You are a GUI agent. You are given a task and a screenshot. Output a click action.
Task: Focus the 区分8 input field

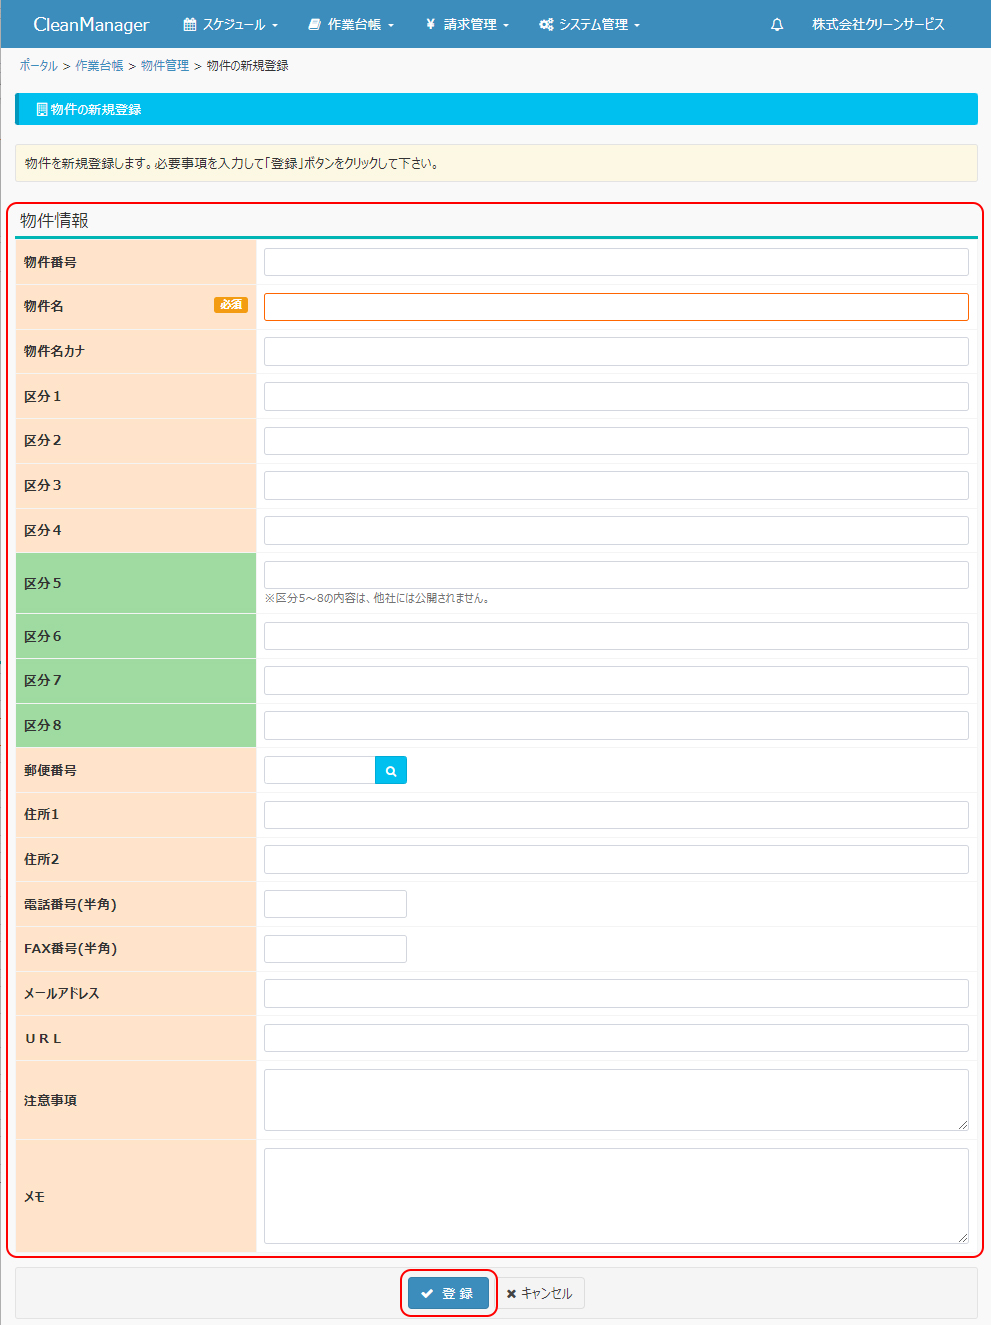click(616, 725)
